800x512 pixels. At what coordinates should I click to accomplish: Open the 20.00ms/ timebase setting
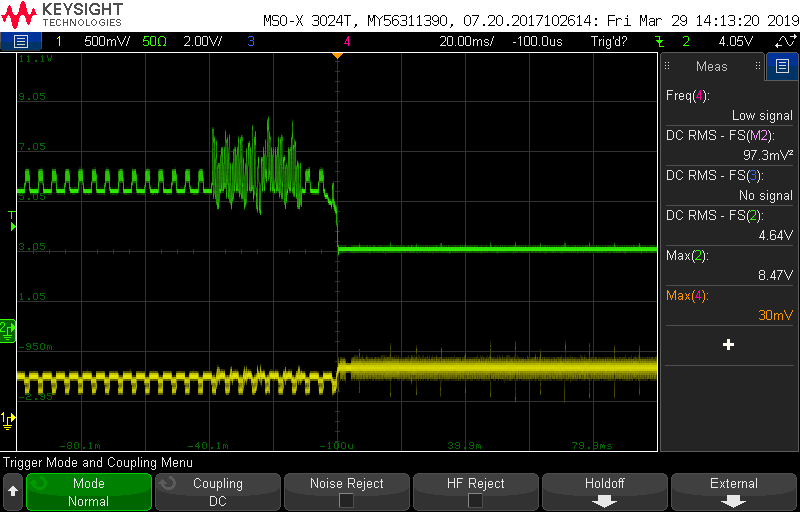point(466,41)
